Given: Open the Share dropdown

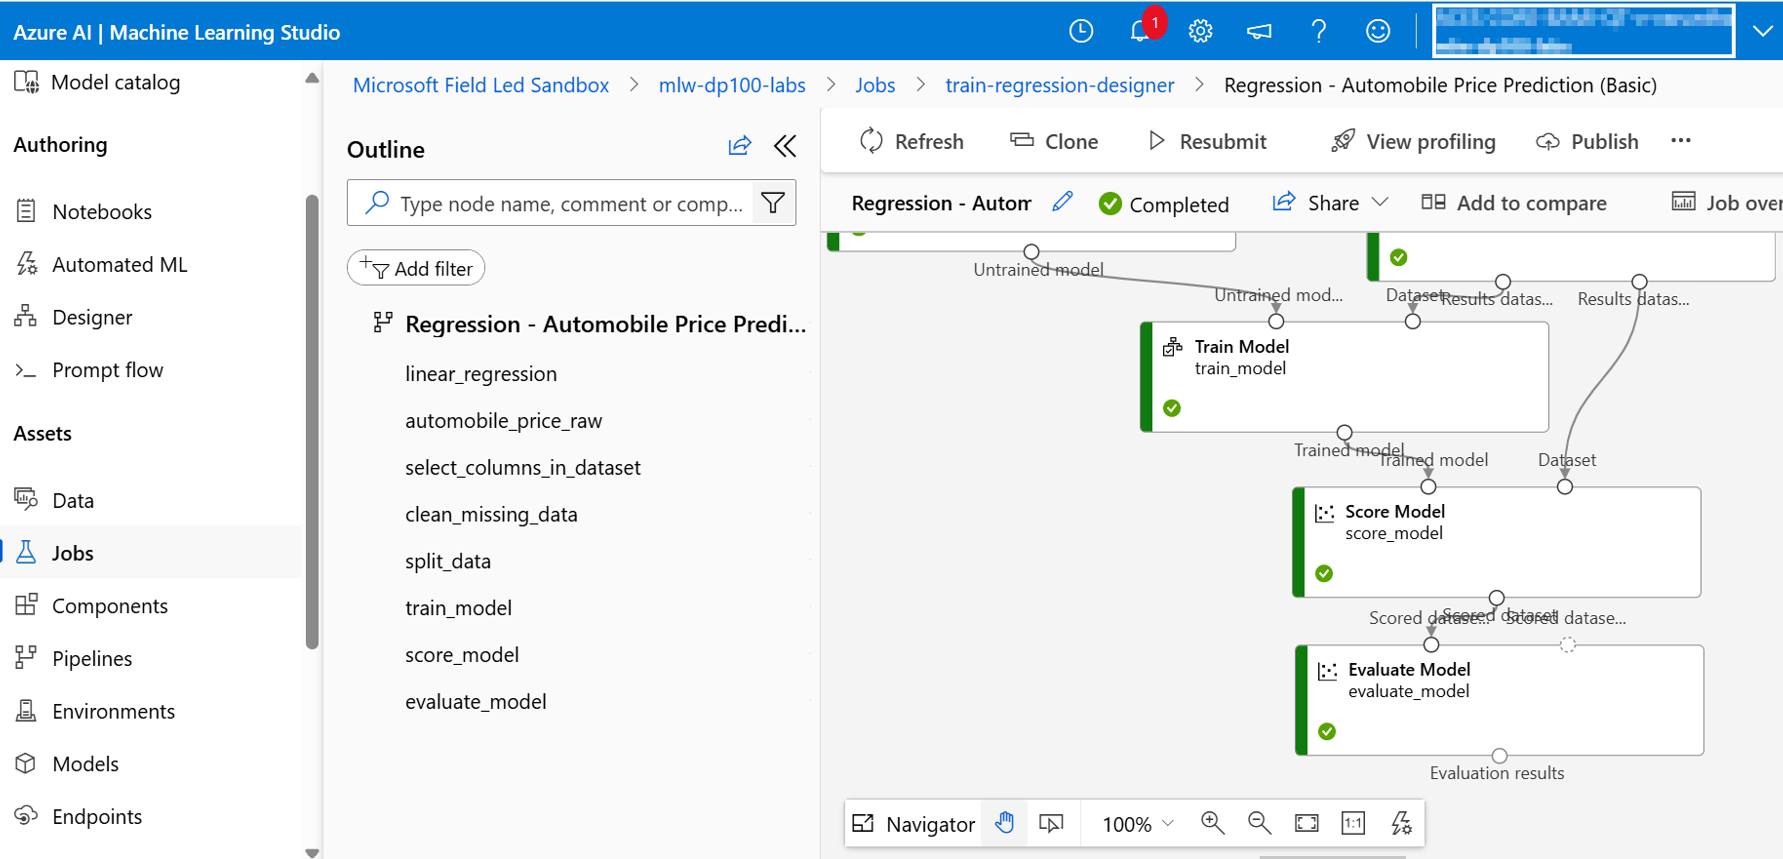Looking at the screenshot, I should coord(1330,203).
